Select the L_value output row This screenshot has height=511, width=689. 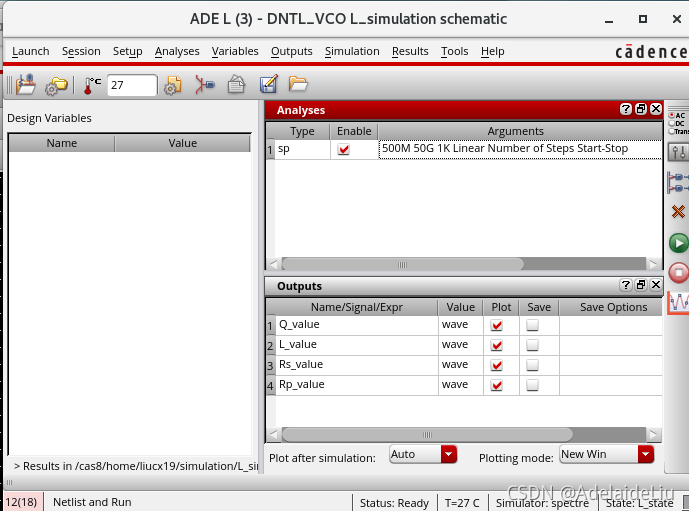pos(464,345)
